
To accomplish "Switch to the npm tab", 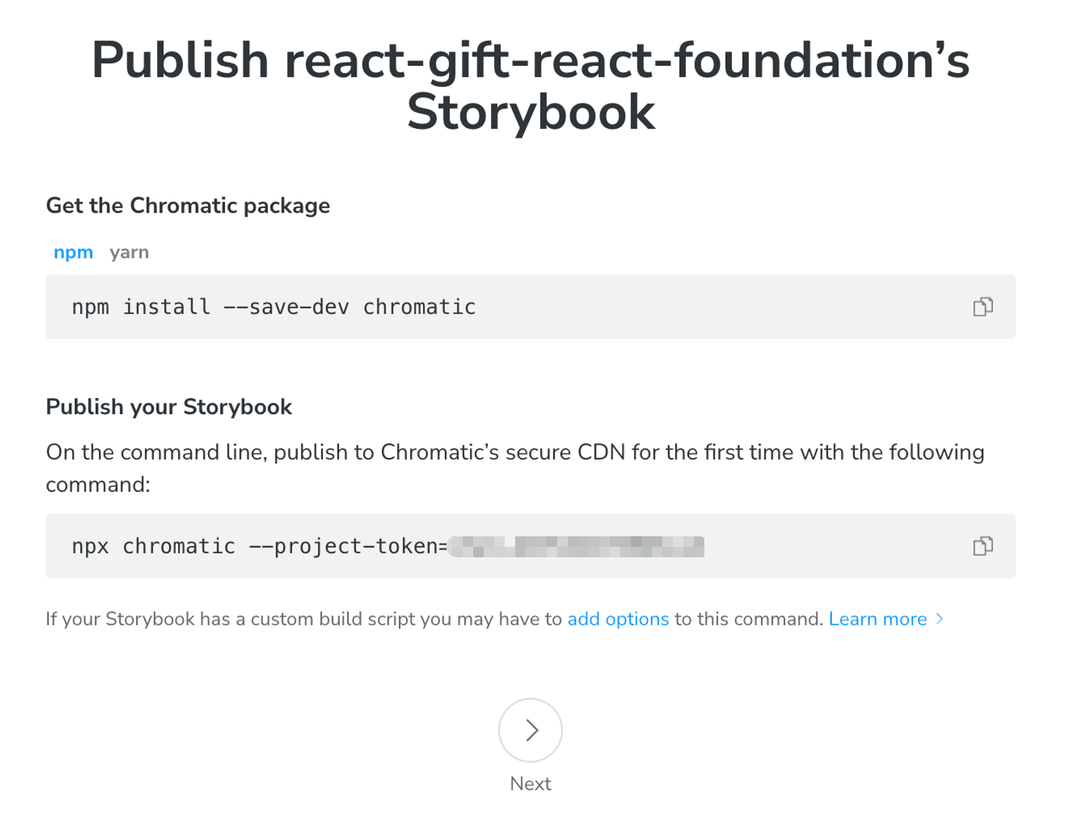I will click(73, 252).
